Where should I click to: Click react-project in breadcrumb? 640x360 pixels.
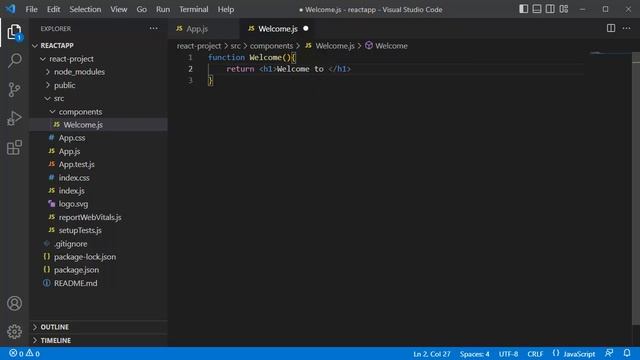pos(199,46)
